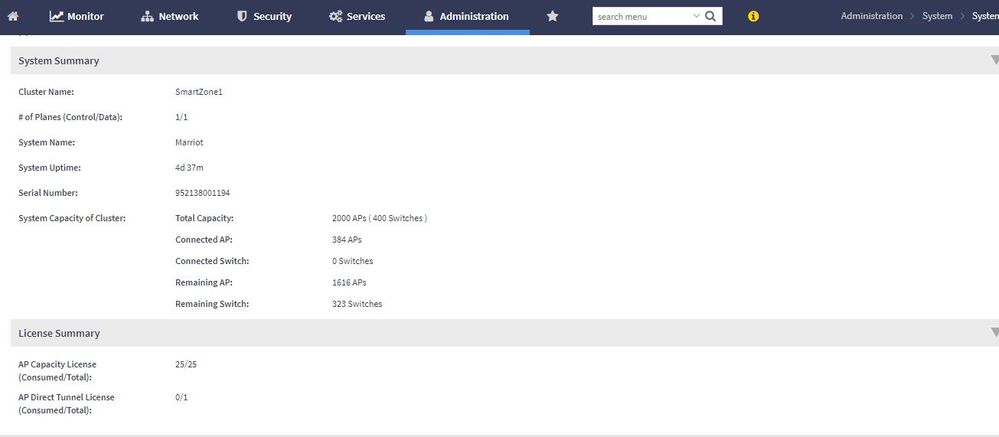Image resolution: width=999 pixels, height=437 pixels.
Task: Open the yellow info notification icon
Action: click(x=753, y=17)
